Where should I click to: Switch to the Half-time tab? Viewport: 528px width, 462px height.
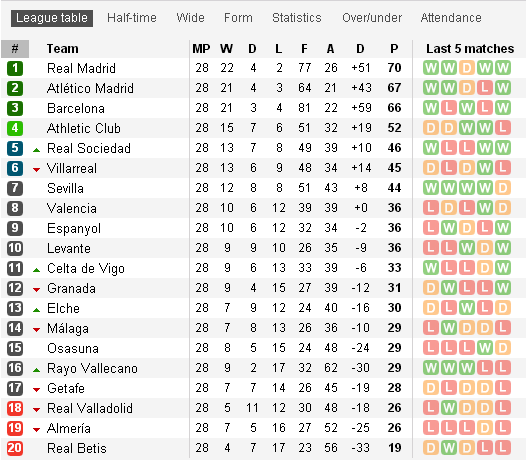click(x=132, y=18)
